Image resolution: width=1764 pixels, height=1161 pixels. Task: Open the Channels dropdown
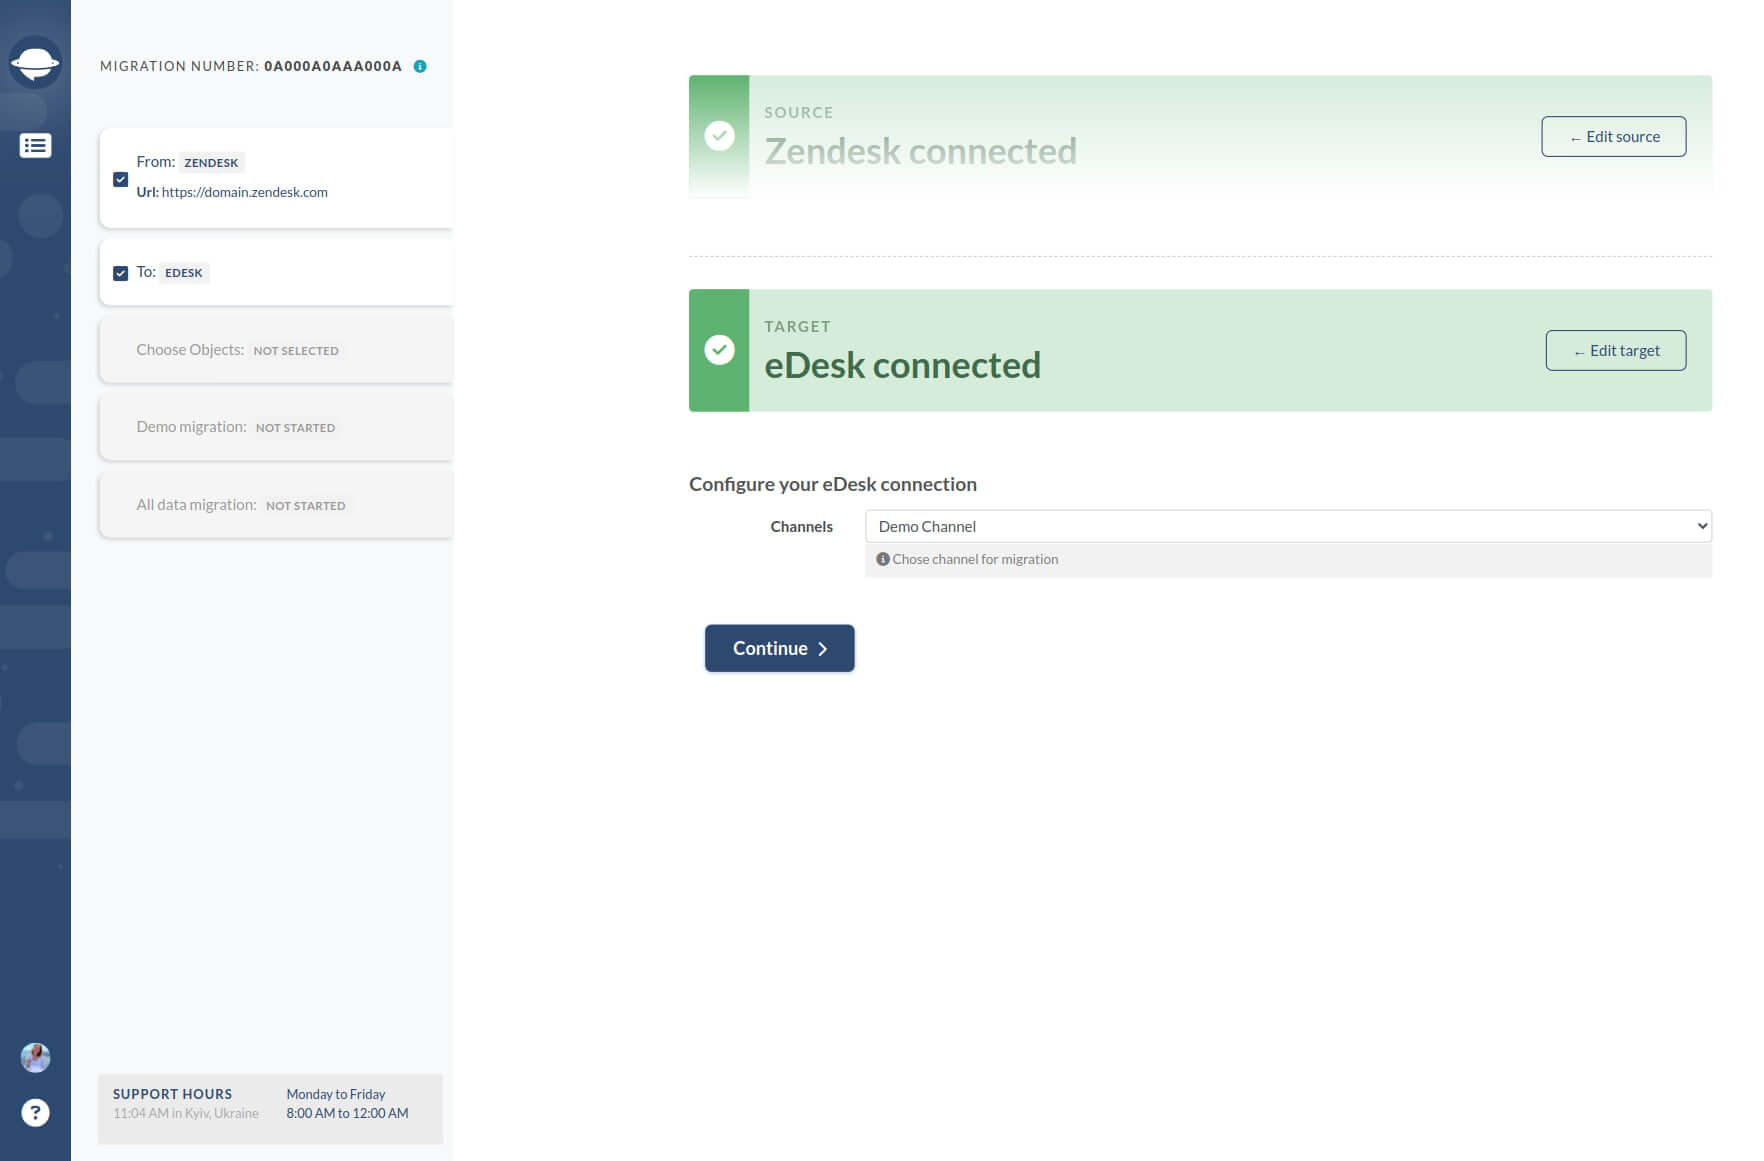tap(1288, 526)
